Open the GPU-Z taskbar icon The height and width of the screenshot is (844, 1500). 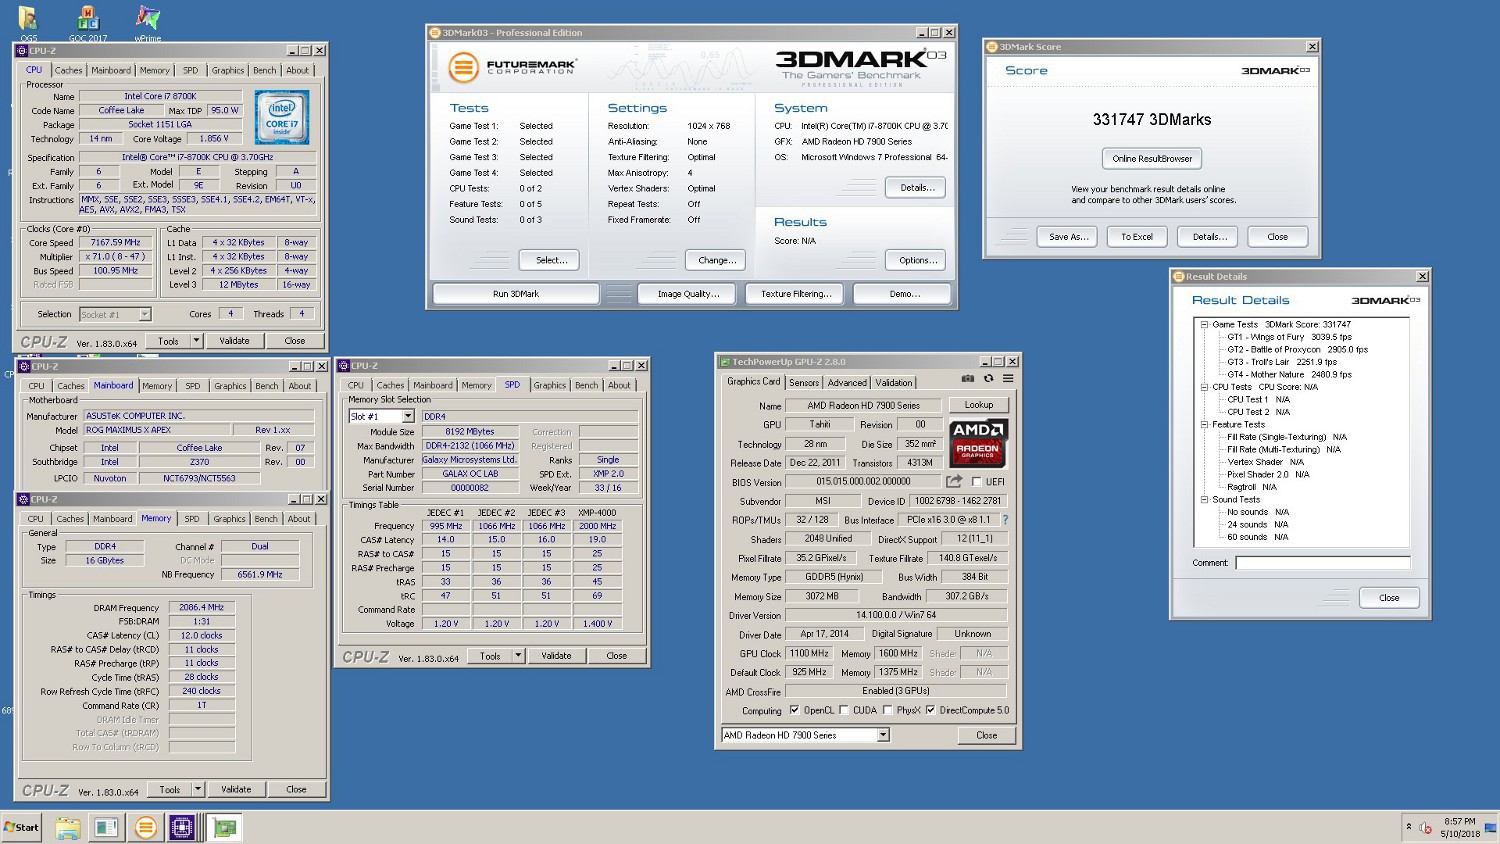click(225, 827)
